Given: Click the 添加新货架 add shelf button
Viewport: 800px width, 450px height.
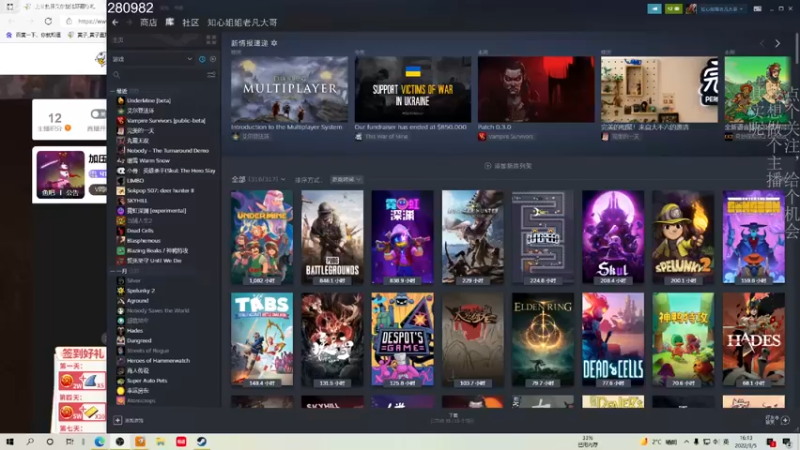Looking at the screenshot, I should (508, 166).
